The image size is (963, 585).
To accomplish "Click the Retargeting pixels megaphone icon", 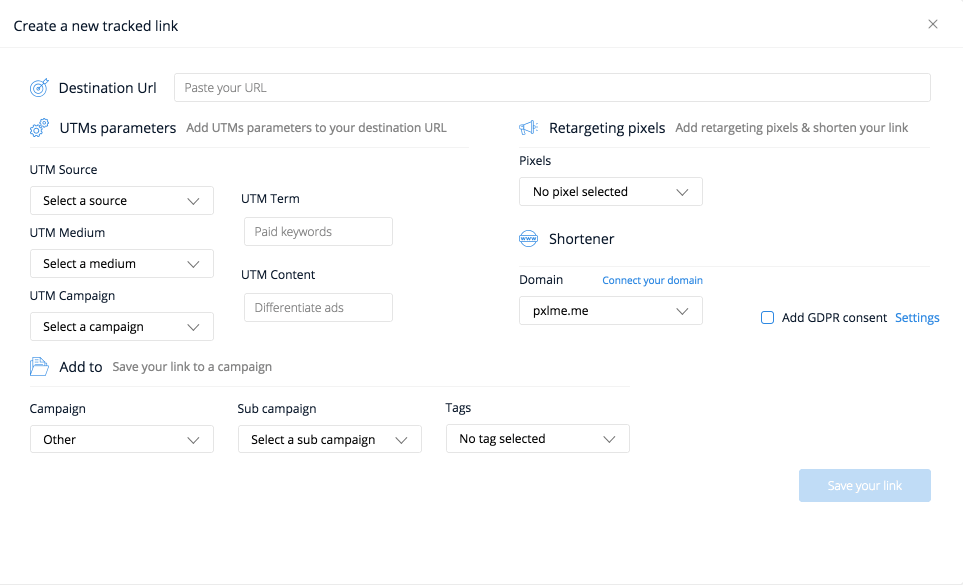I will point(529,128).
